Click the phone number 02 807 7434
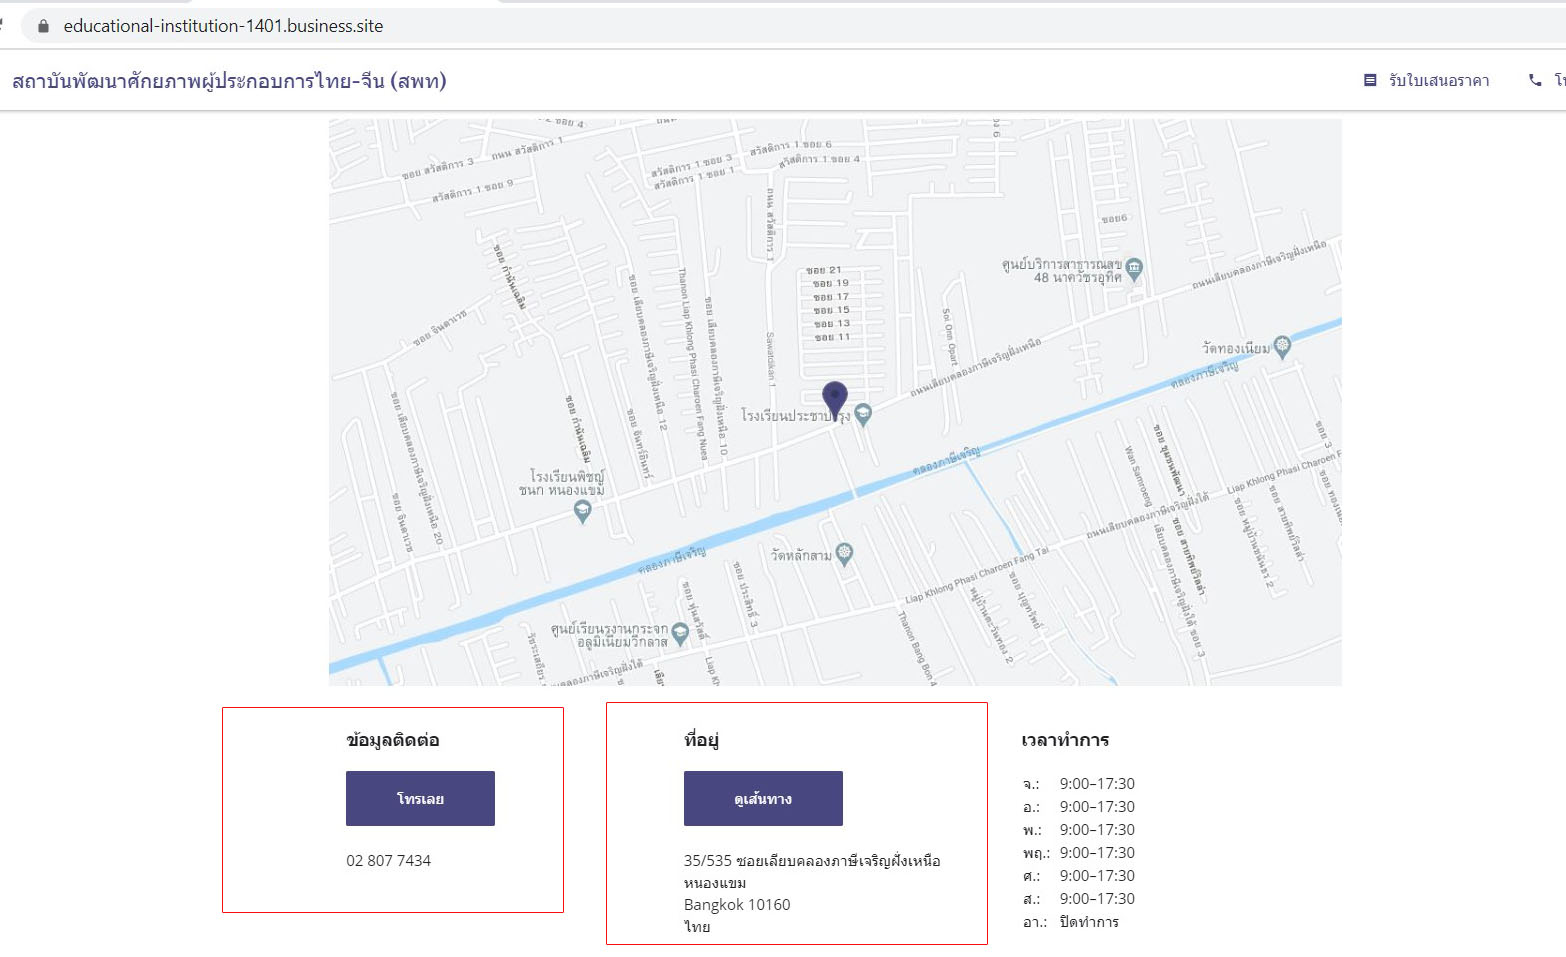1566x957 pixels. point(388,860)
